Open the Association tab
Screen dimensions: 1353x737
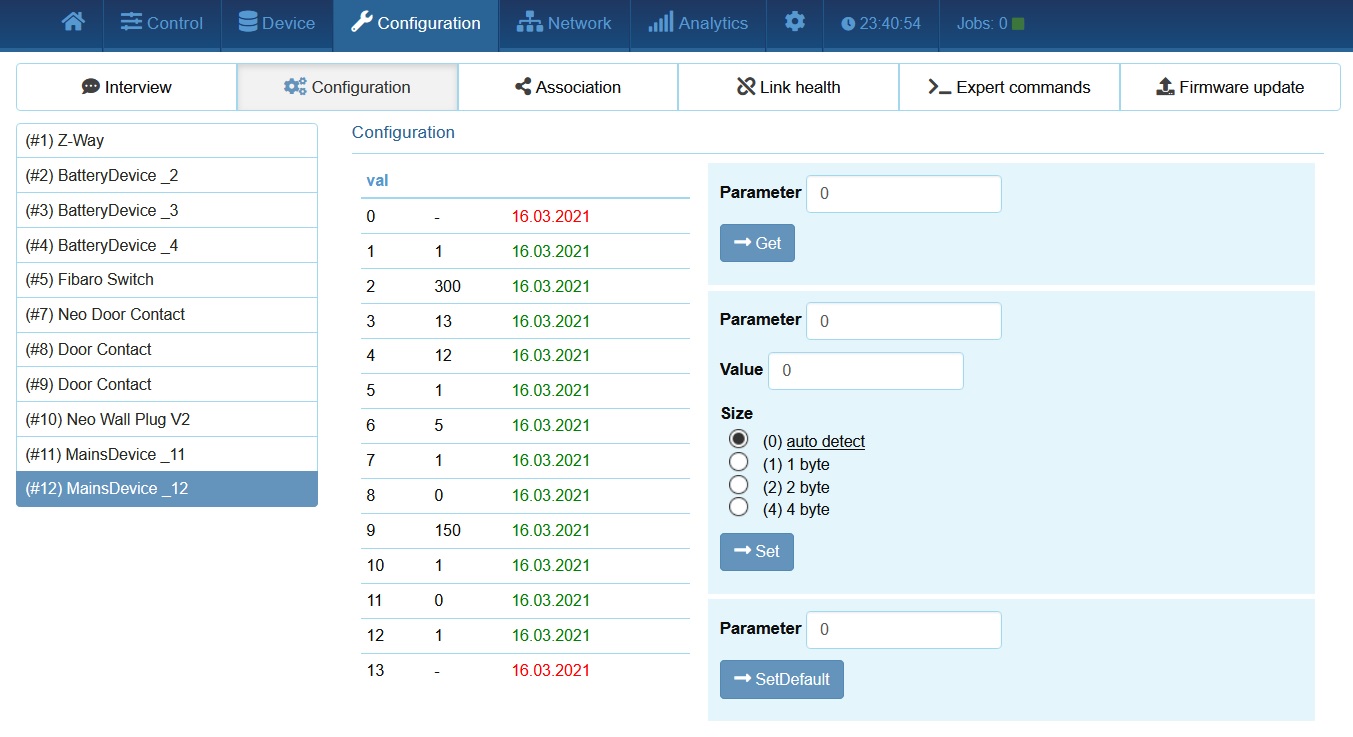coord(568,87)
